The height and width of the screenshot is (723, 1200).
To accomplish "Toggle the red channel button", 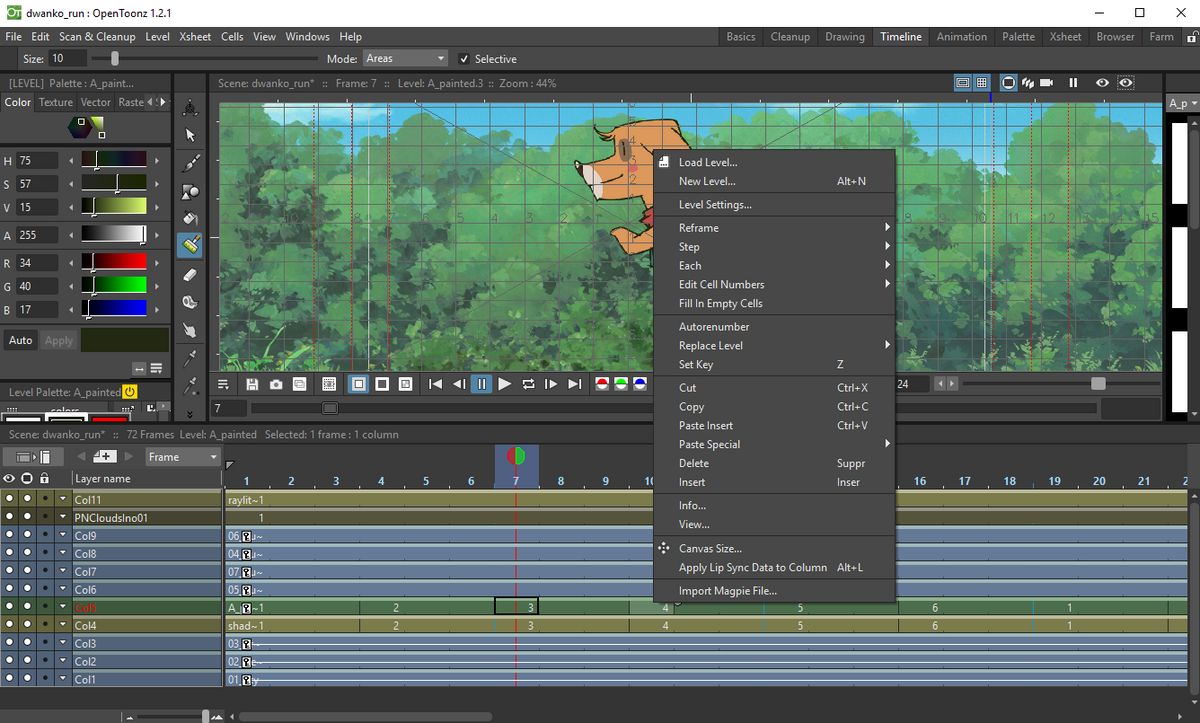I will [x=603, y=384].
